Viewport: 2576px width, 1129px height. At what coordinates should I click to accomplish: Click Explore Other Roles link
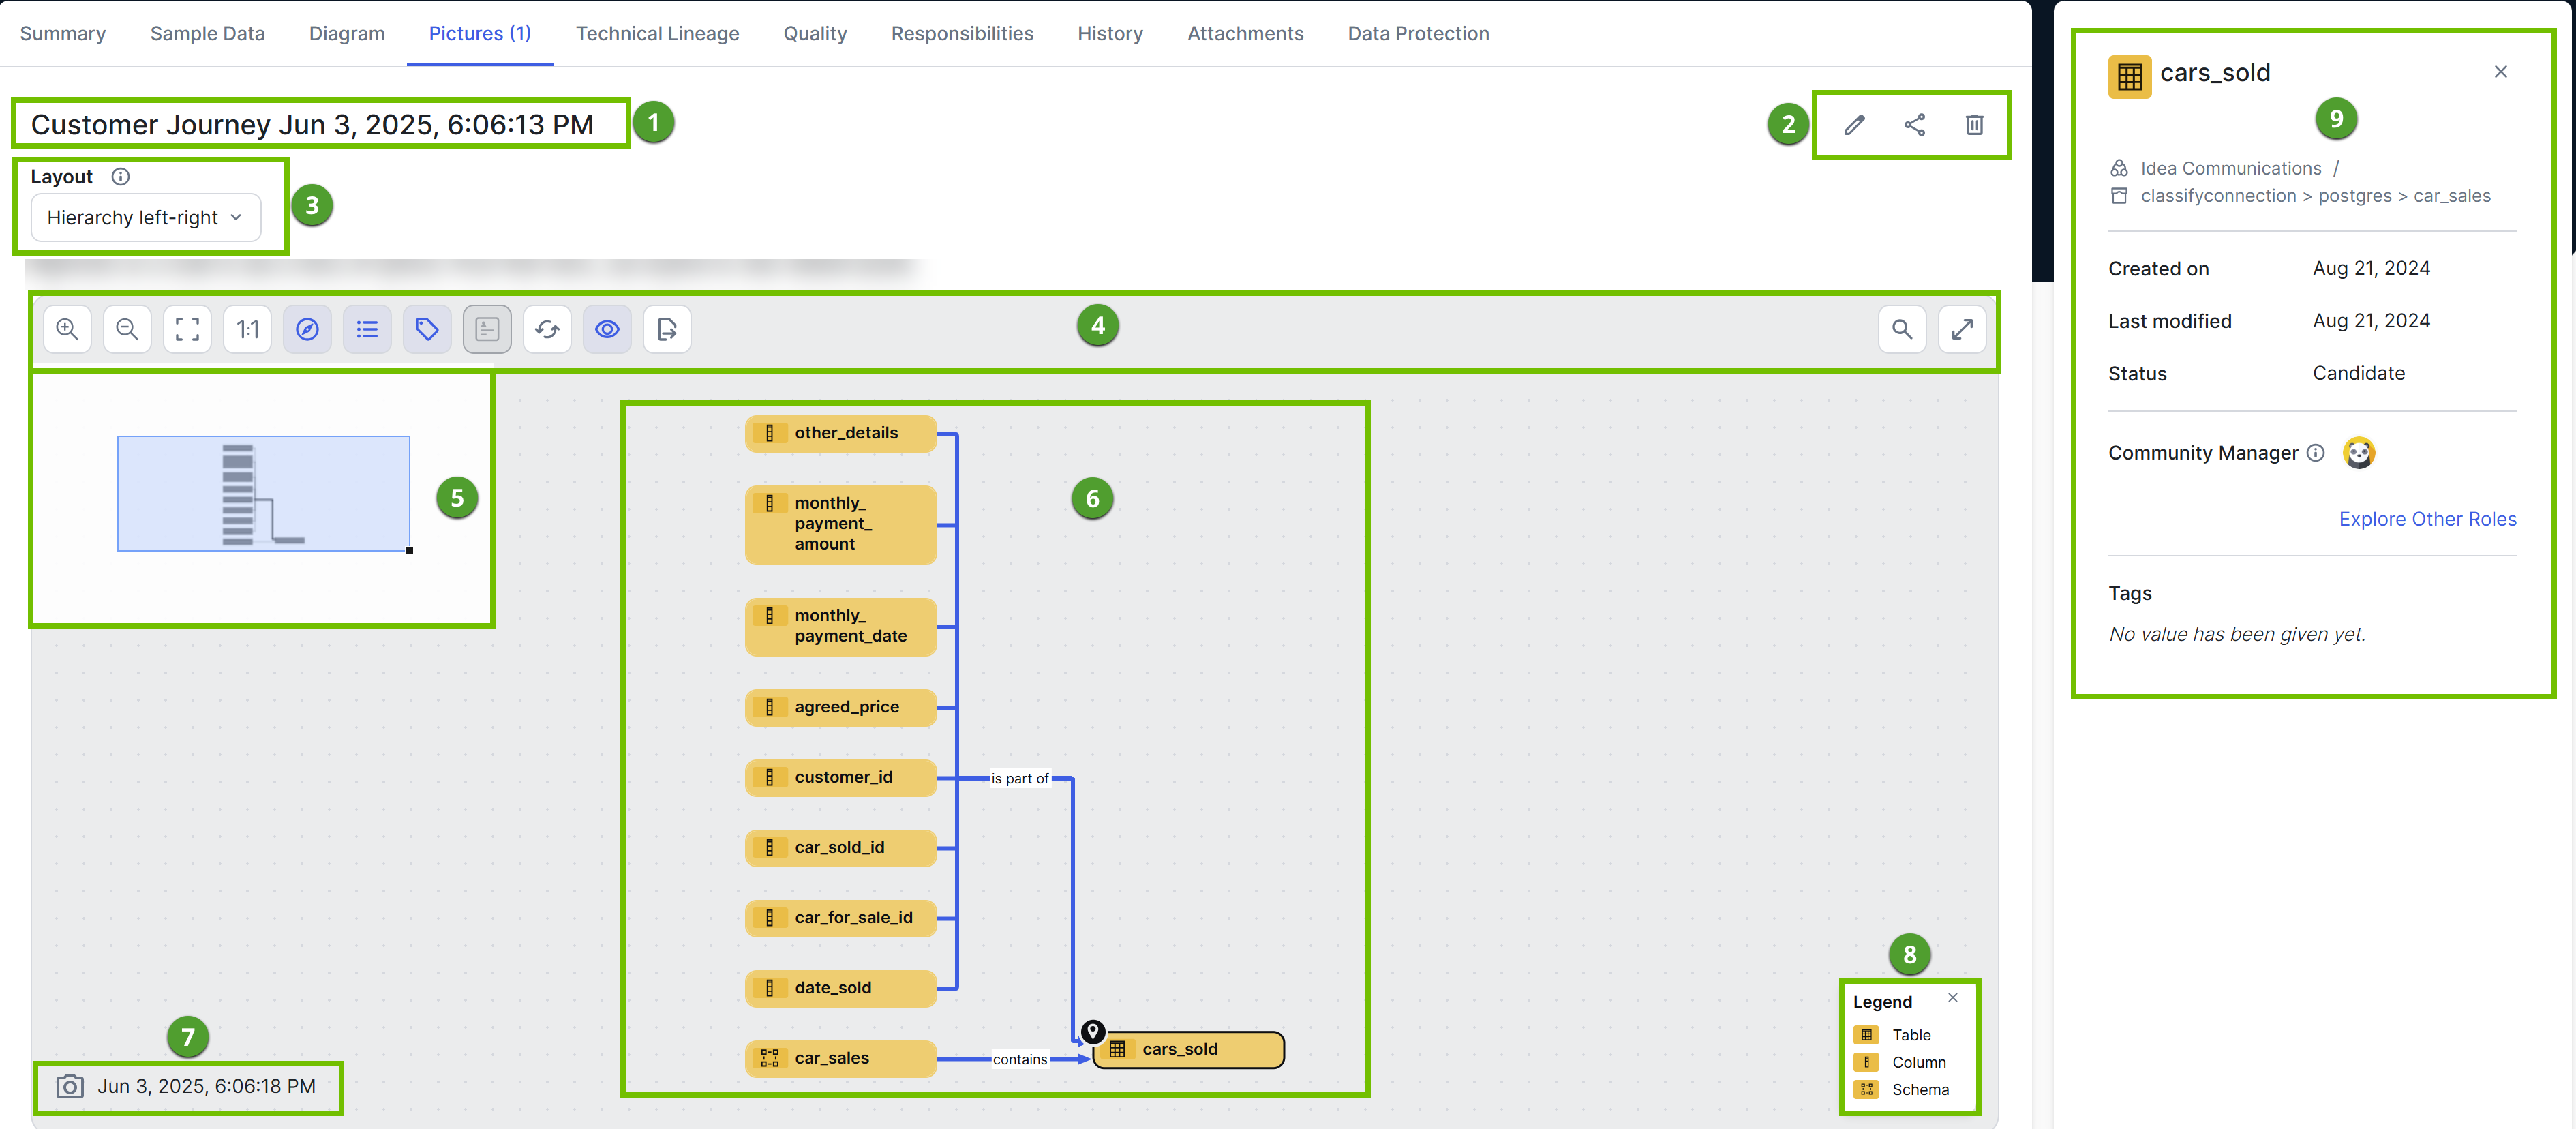(2427, 518)
